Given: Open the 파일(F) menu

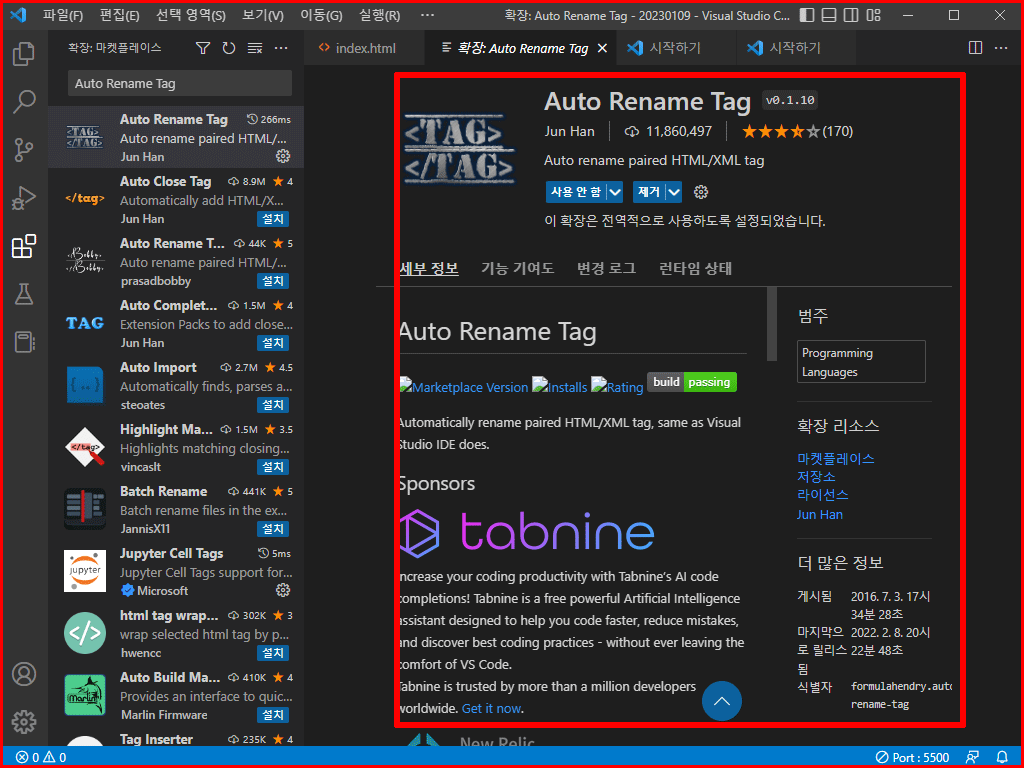Looking at the screenshot, I should 63,15.
